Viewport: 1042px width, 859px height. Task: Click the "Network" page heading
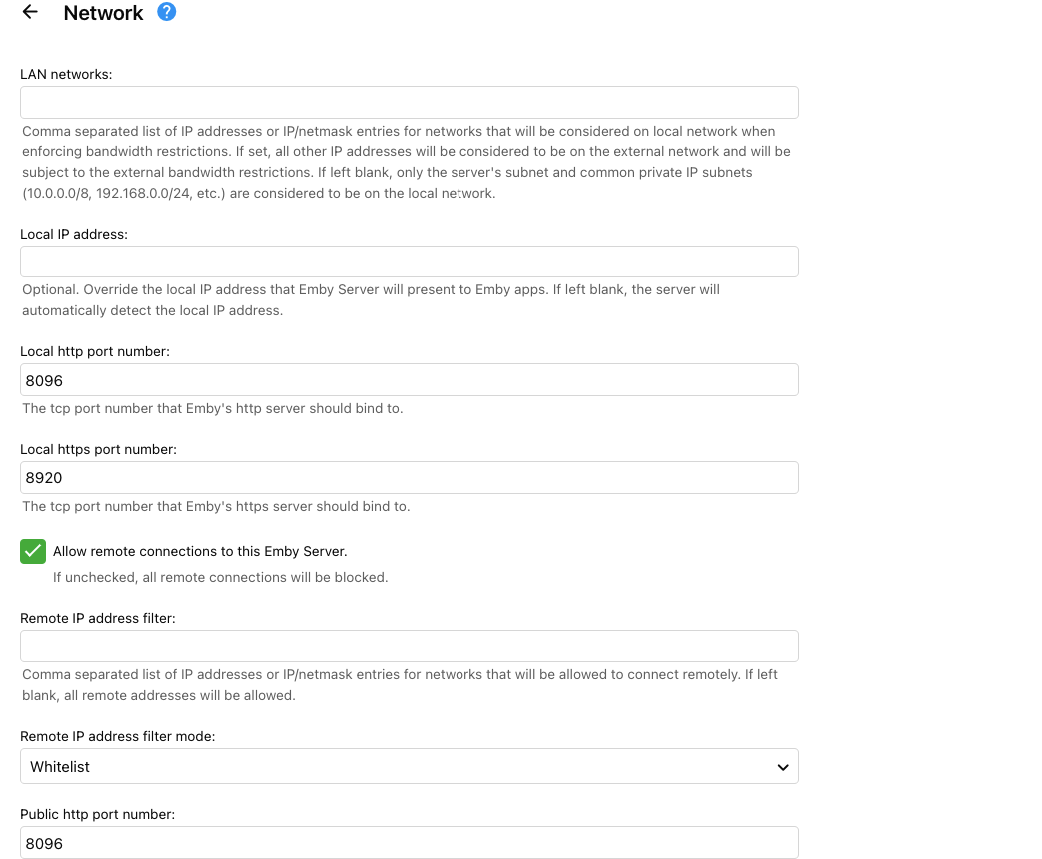click(103, 13)
